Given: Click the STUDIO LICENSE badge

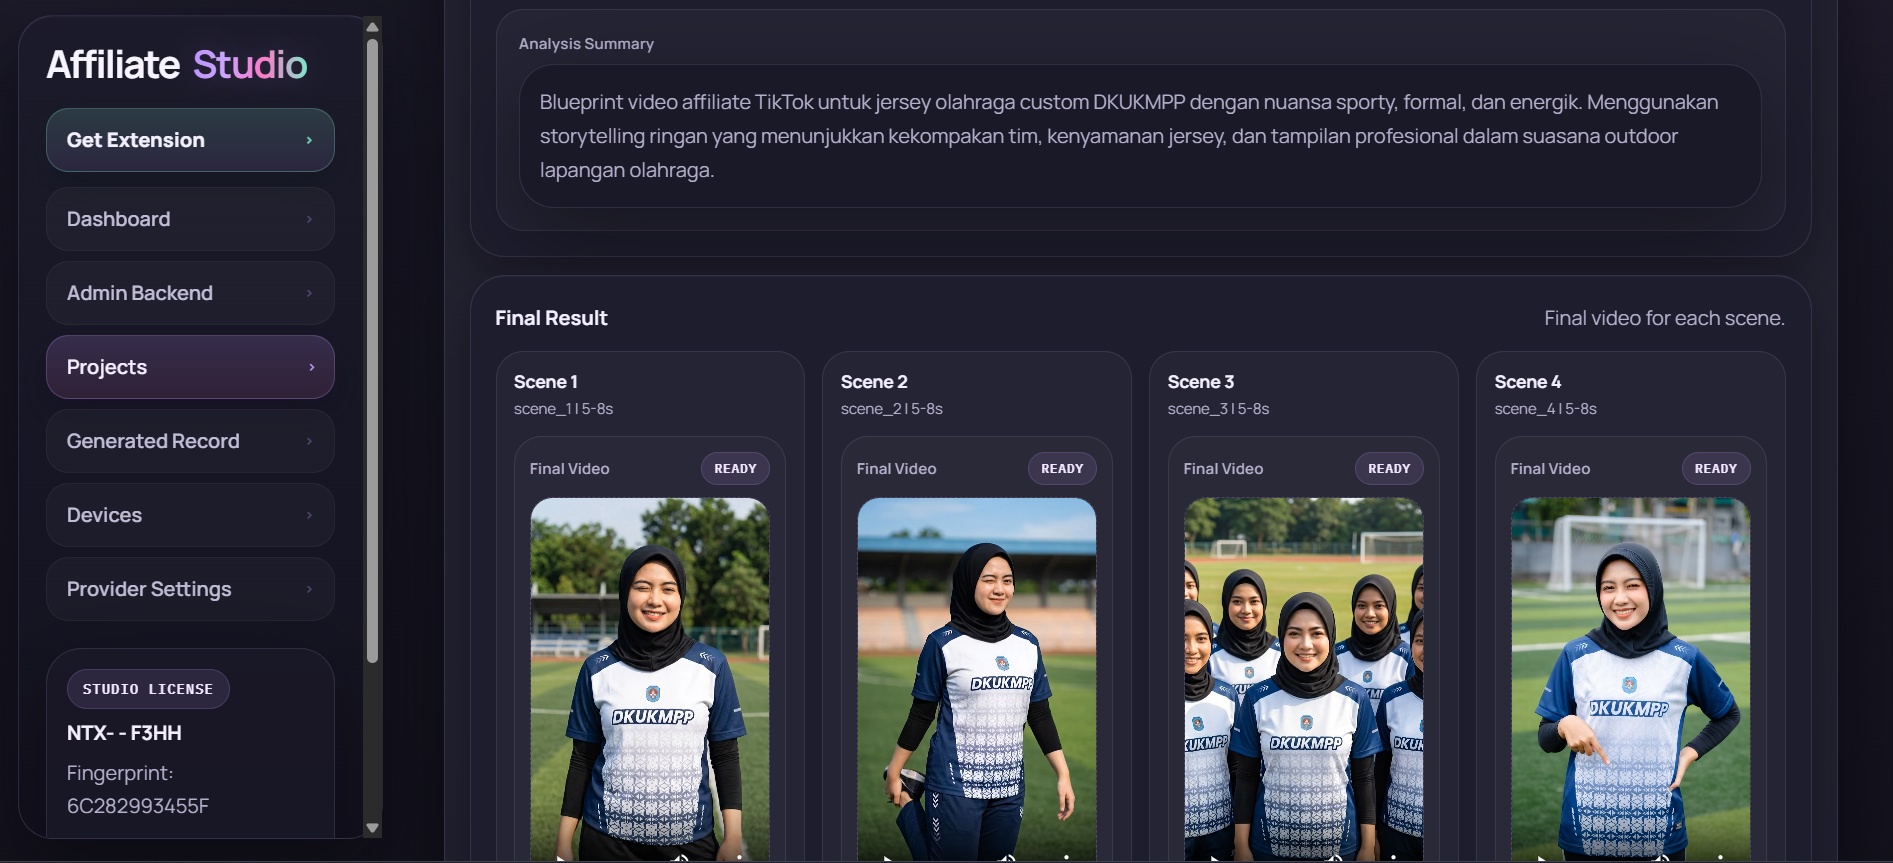Looking at the screenshot, I should click(x=148, y=689).
